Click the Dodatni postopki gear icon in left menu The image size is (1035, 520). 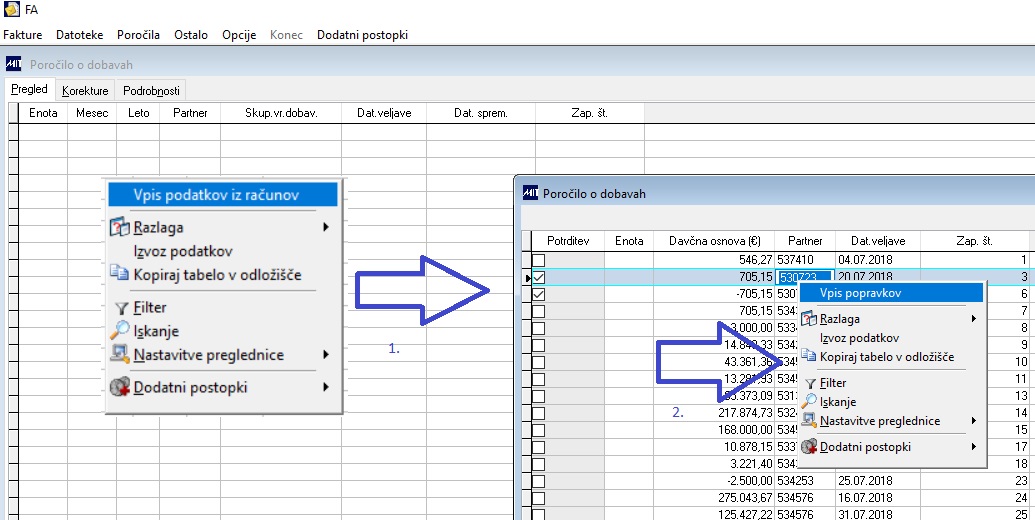(119, 387)
